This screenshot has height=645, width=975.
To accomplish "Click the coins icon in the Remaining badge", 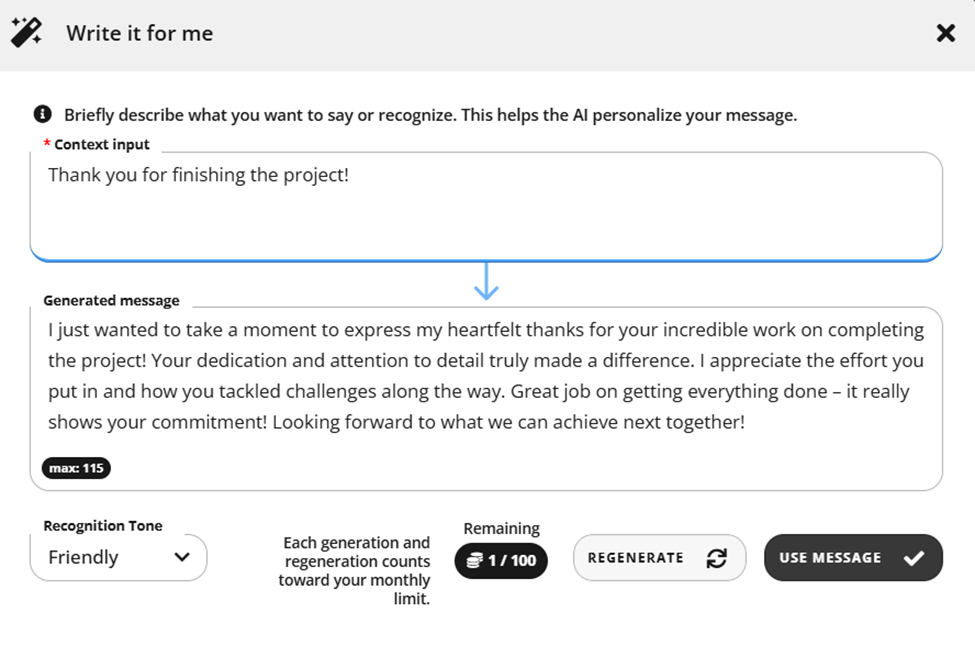I will point(474,560).
